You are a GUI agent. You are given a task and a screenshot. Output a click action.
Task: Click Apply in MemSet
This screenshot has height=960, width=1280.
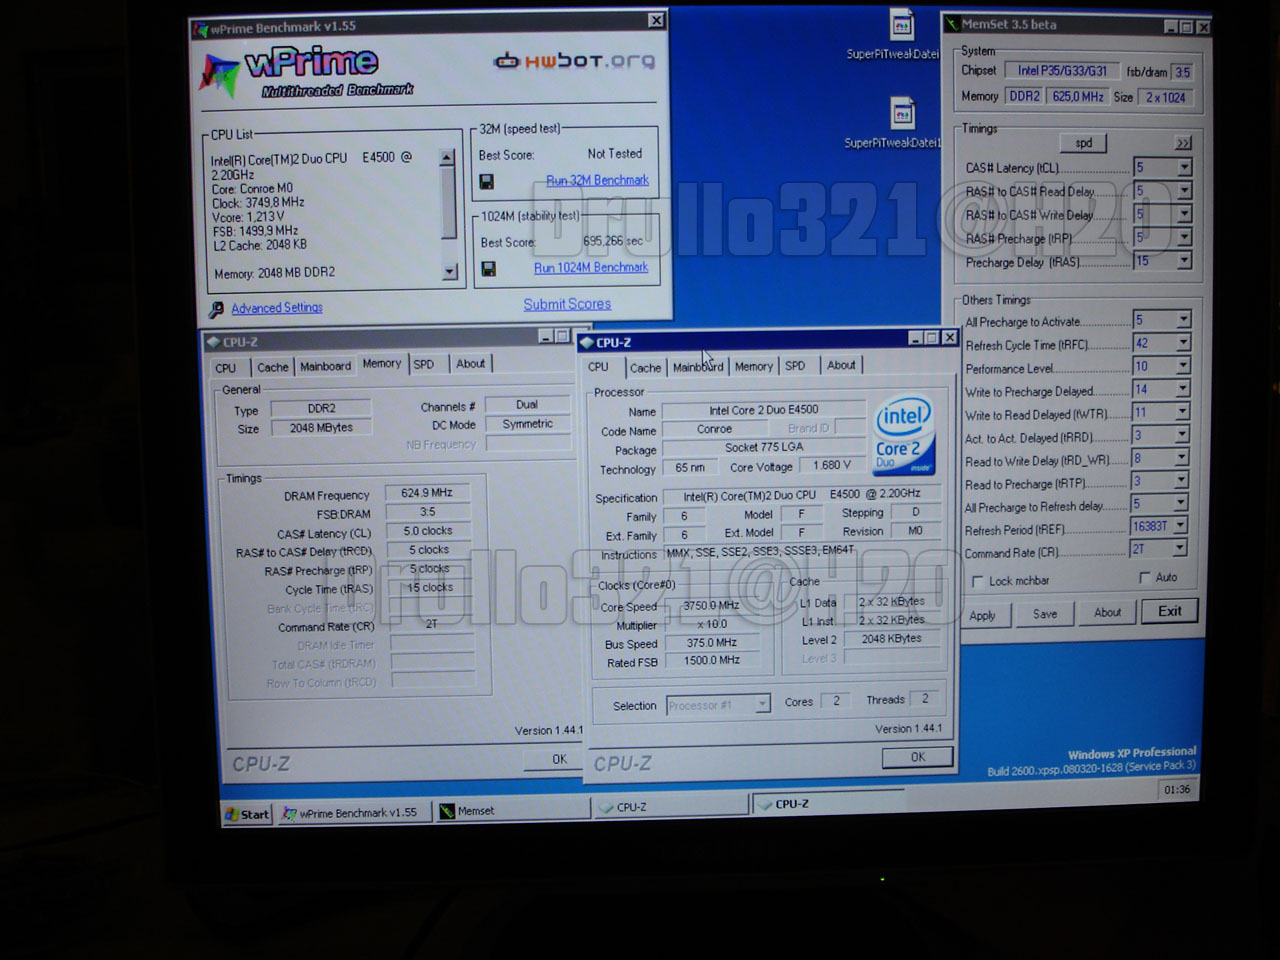point(982,615)
